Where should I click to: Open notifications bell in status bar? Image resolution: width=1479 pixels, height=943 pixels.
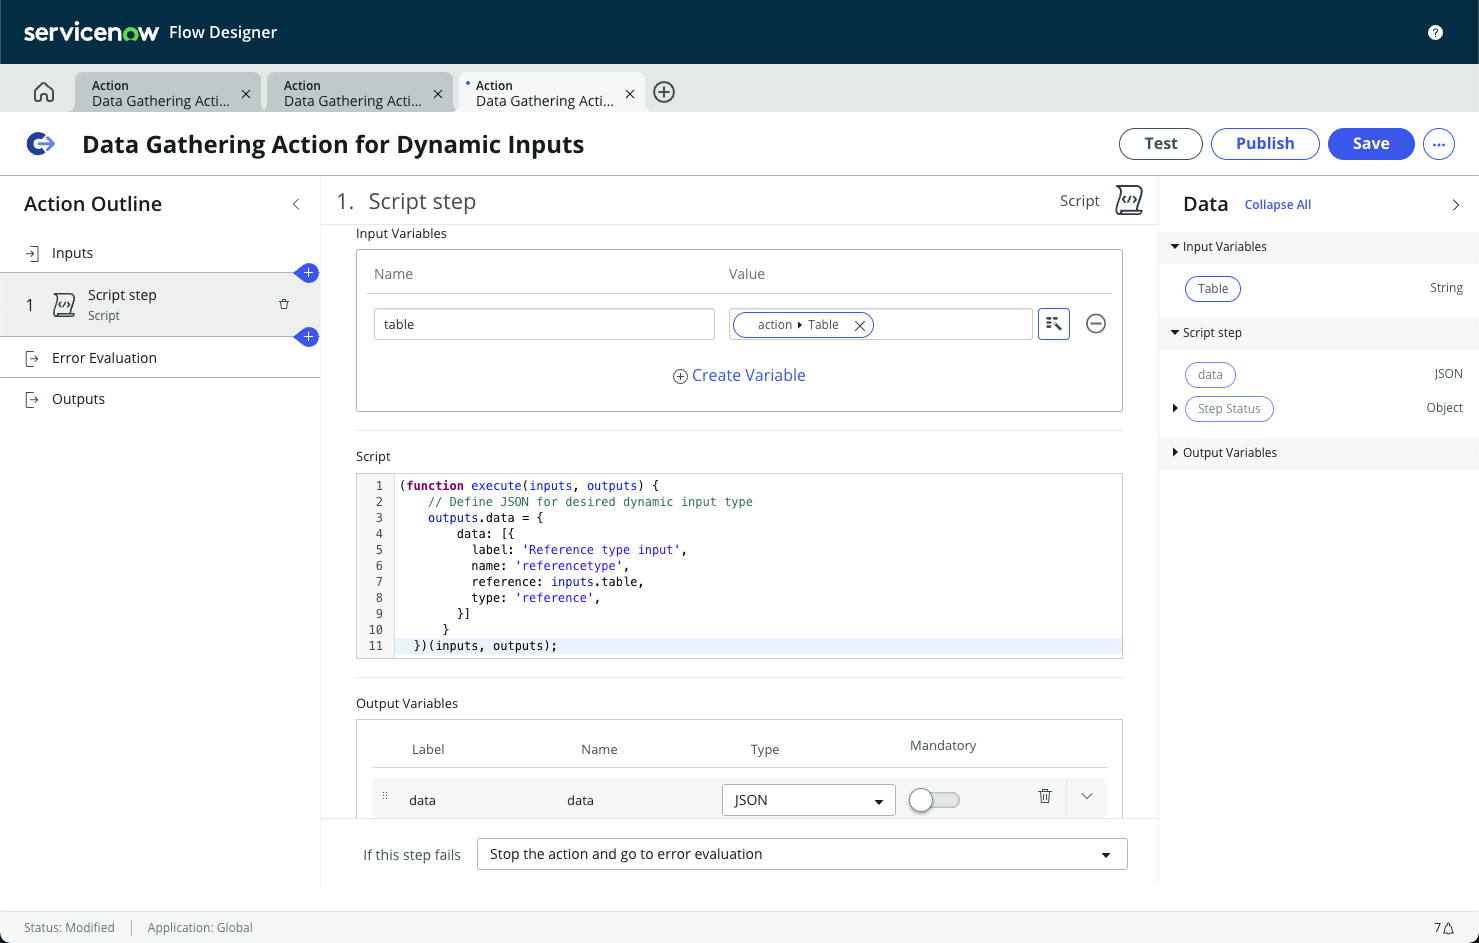click(x=1448, y=928)
